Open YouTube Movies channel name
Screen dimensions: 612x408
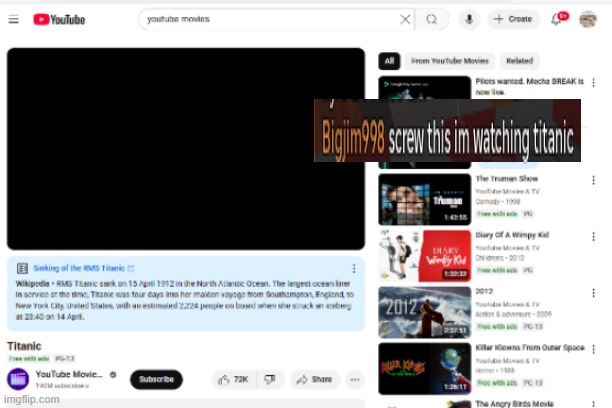tap(69, 374)
